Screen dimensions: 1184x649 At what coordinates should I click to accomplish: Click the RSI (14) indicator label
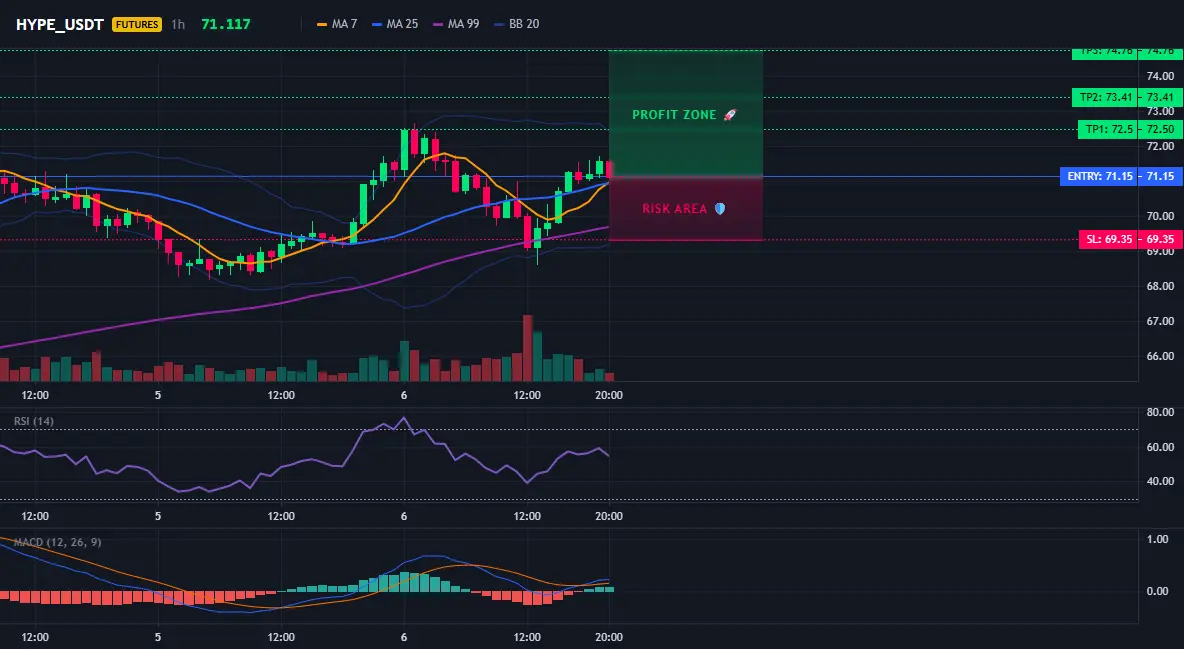(34, 421)
